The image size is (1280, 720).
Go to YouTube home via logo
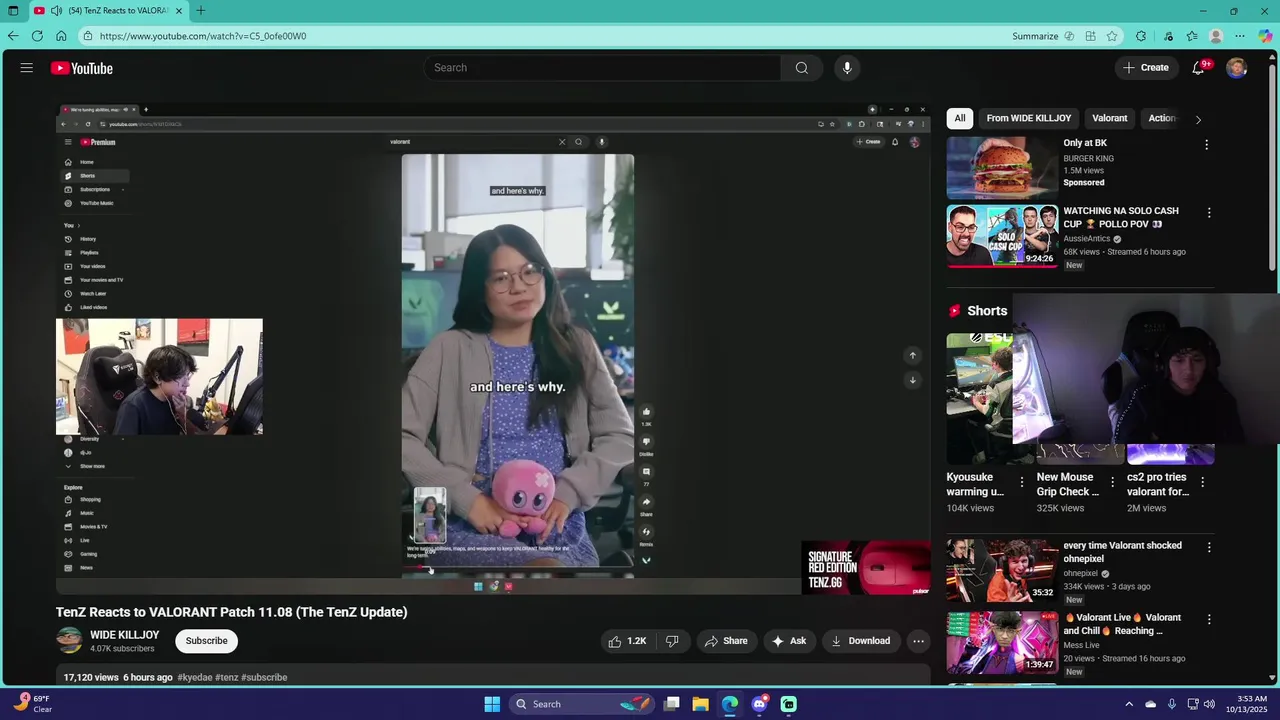tap(82, 68)
